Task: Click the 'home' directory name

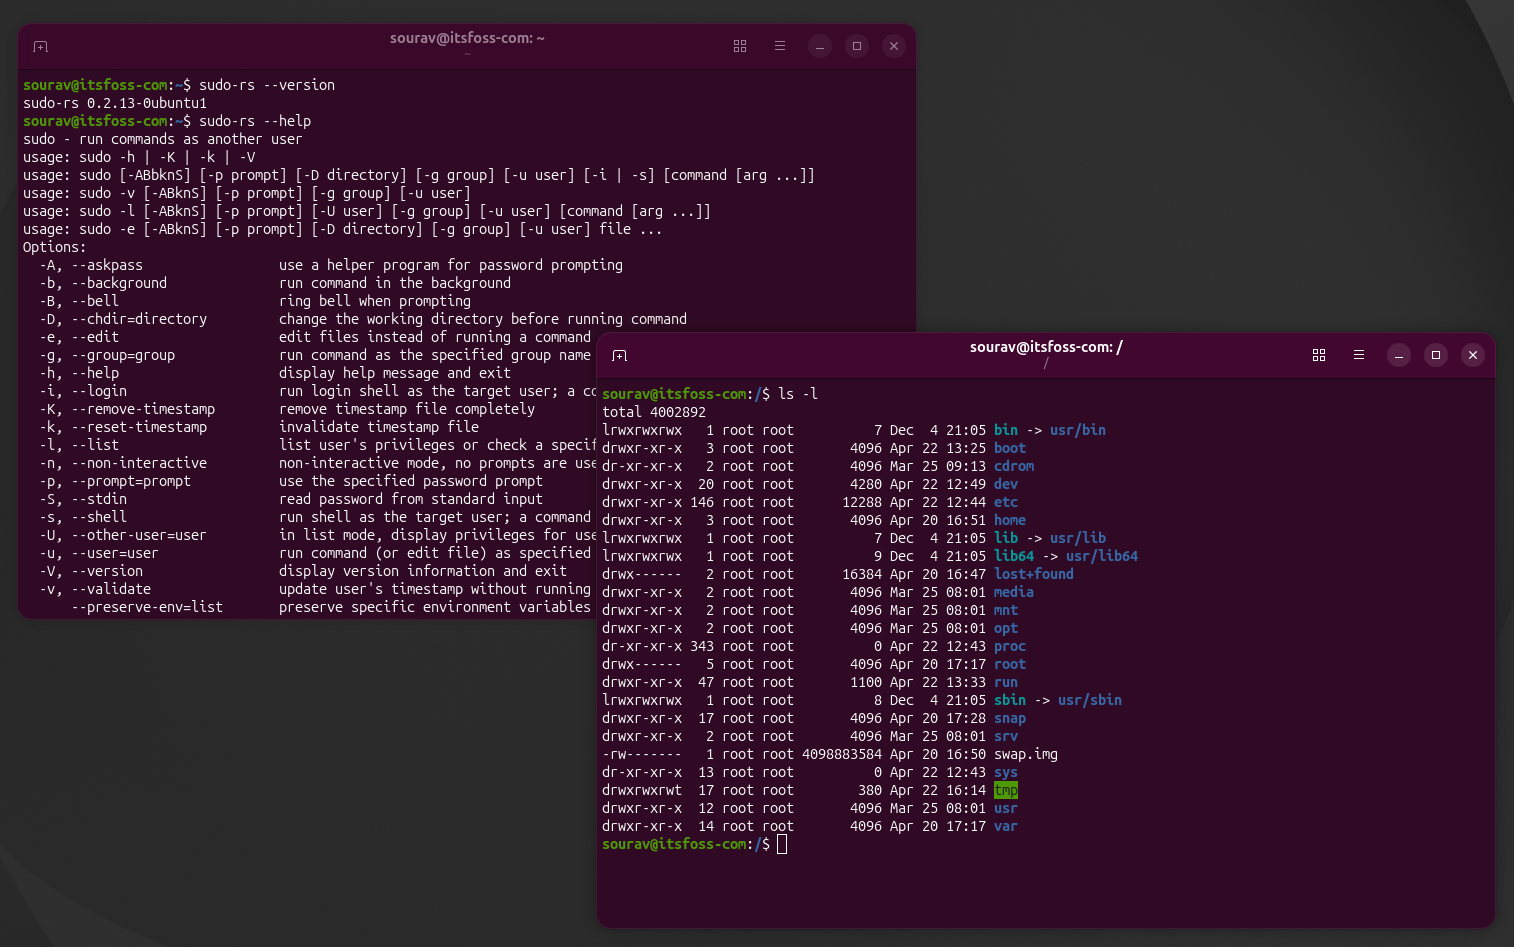Action: [x=1010, y=520]
